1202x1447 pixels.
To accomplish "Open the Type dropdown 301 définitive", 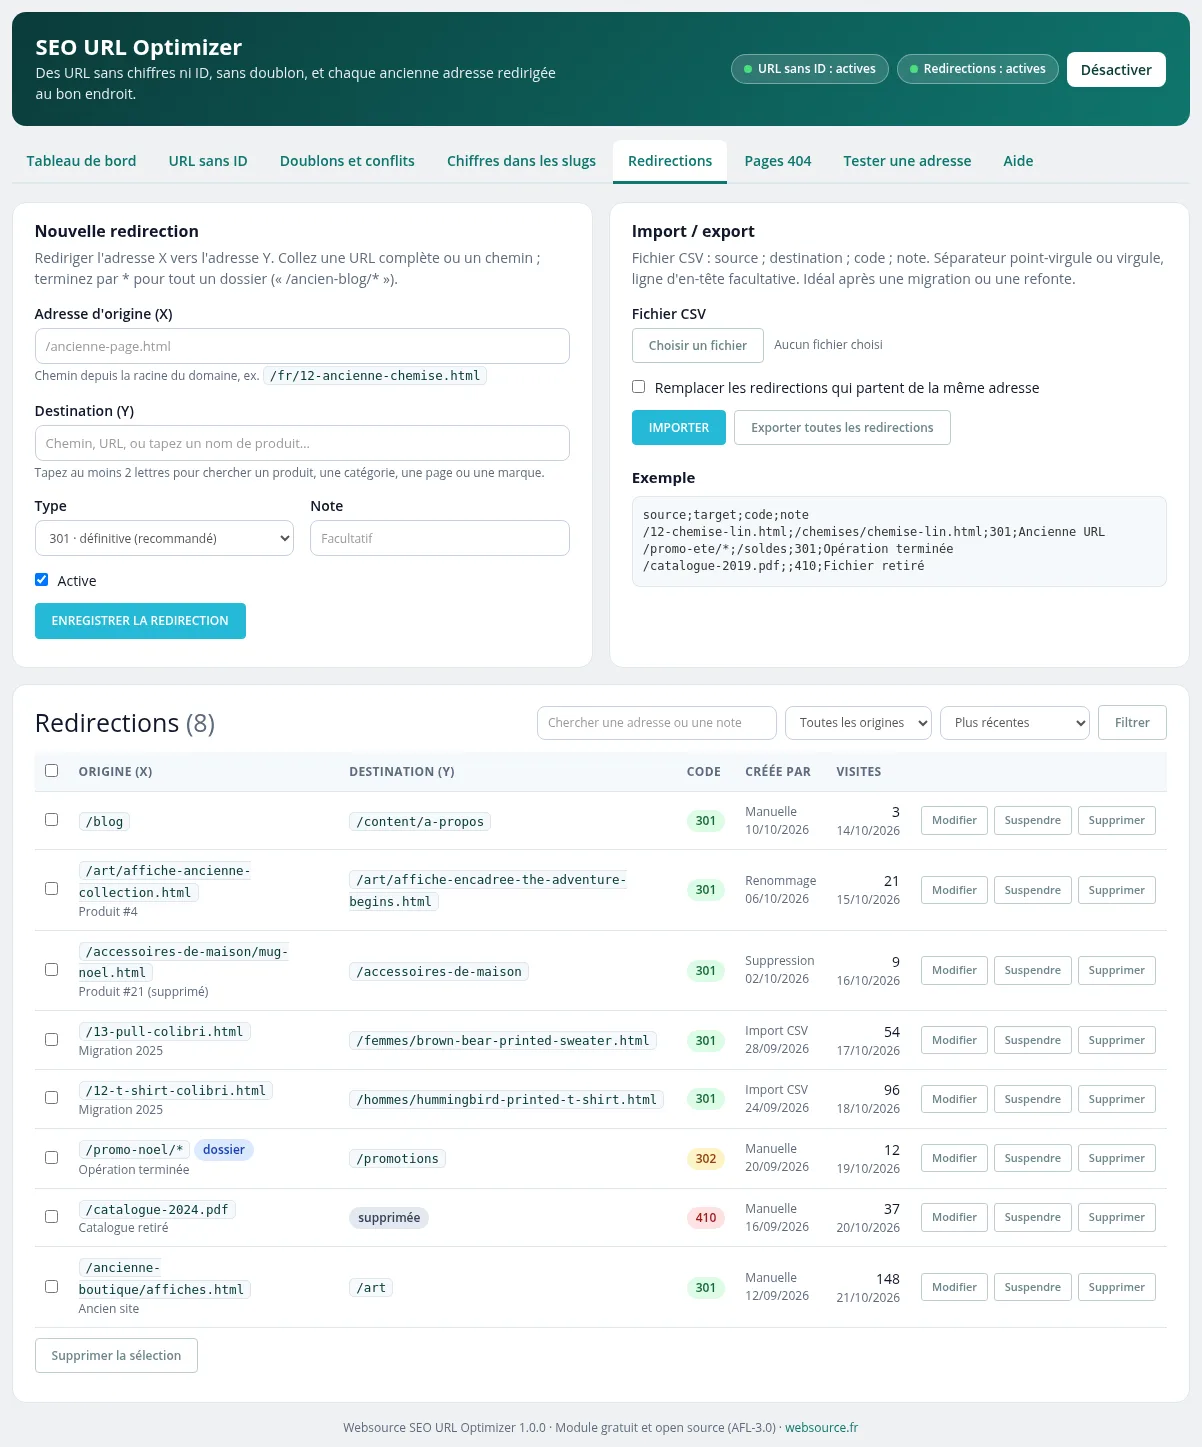I will click(164, 538).
